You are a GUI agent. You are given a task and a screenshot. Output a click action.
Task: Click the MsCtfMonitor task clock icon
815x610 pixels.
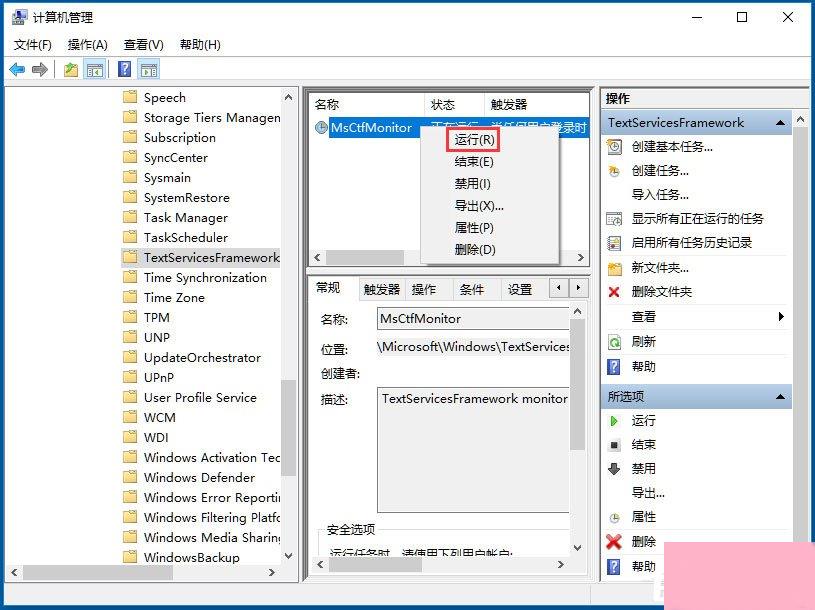[322, 127]
